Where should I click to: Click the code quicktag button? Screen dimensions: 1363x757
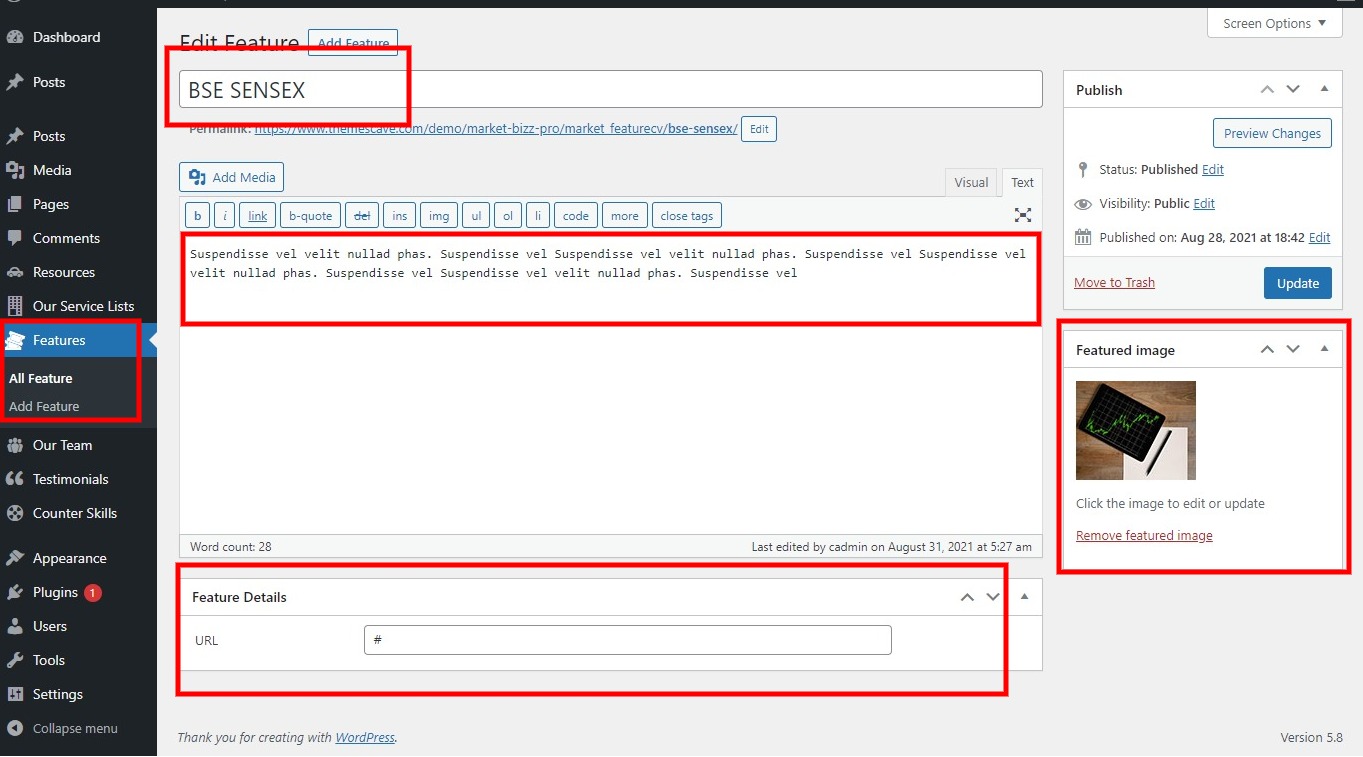point(576,215)
